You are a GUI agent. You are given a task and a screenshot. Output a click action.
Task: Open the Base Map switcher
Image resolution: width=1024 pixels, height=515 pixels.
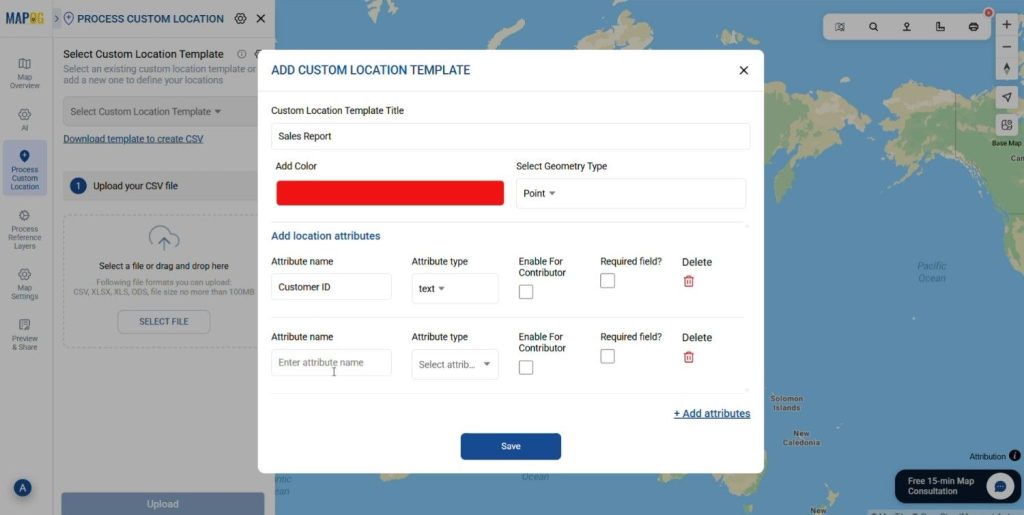tap(1006, 125)
